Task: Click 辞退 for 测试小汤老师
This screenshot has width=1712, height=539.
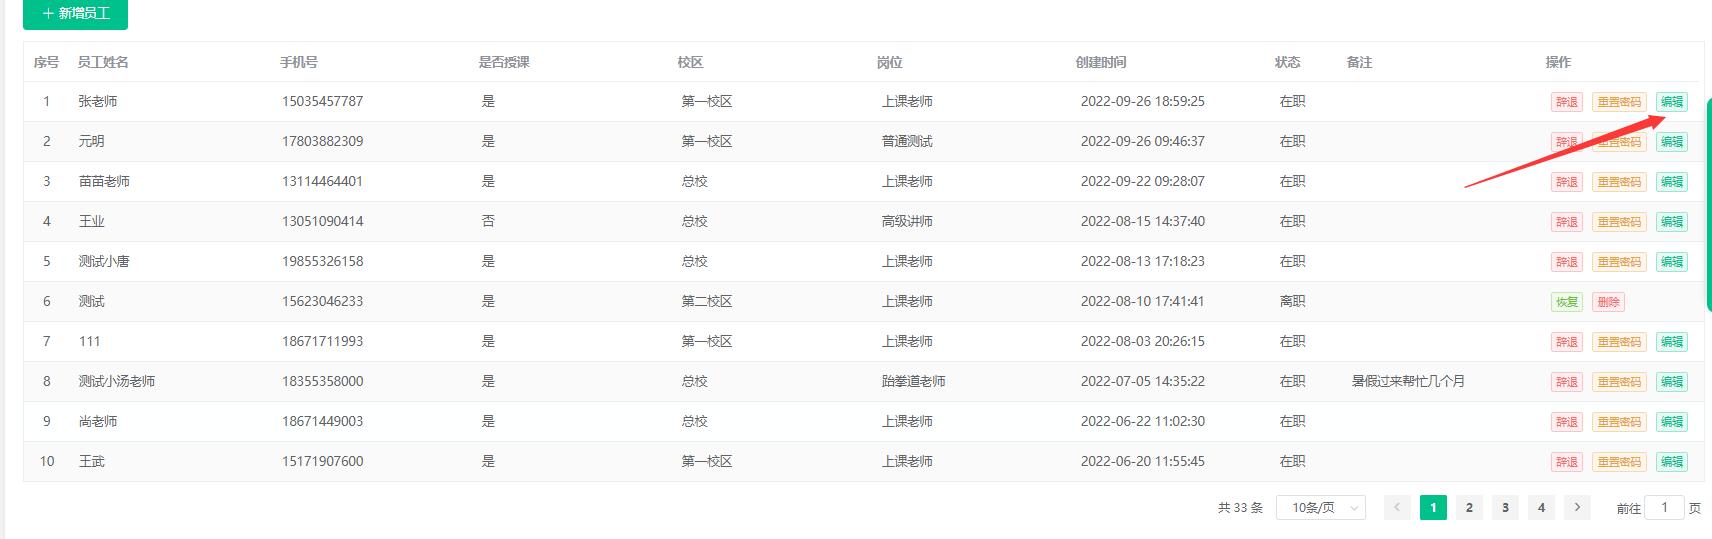Action: coord(1566,382)
